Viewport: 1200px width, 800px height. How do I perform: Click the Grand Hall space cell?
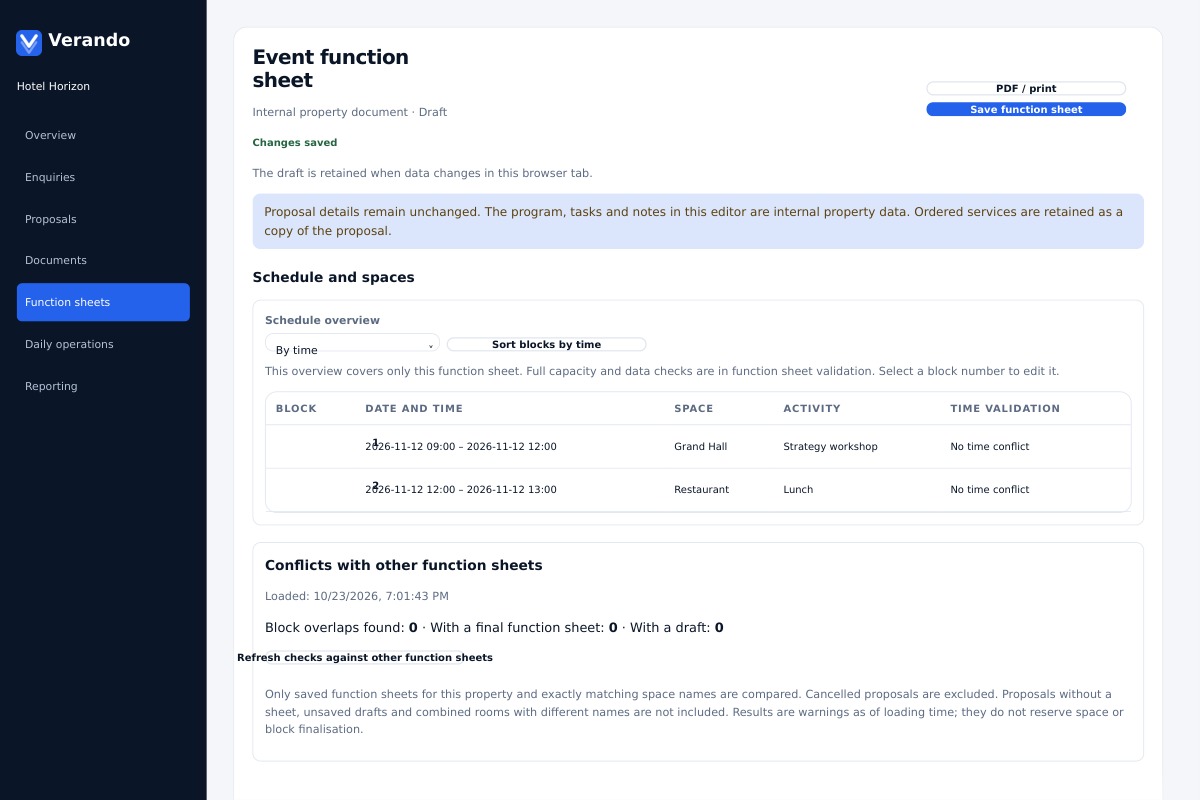click(701, 447)
